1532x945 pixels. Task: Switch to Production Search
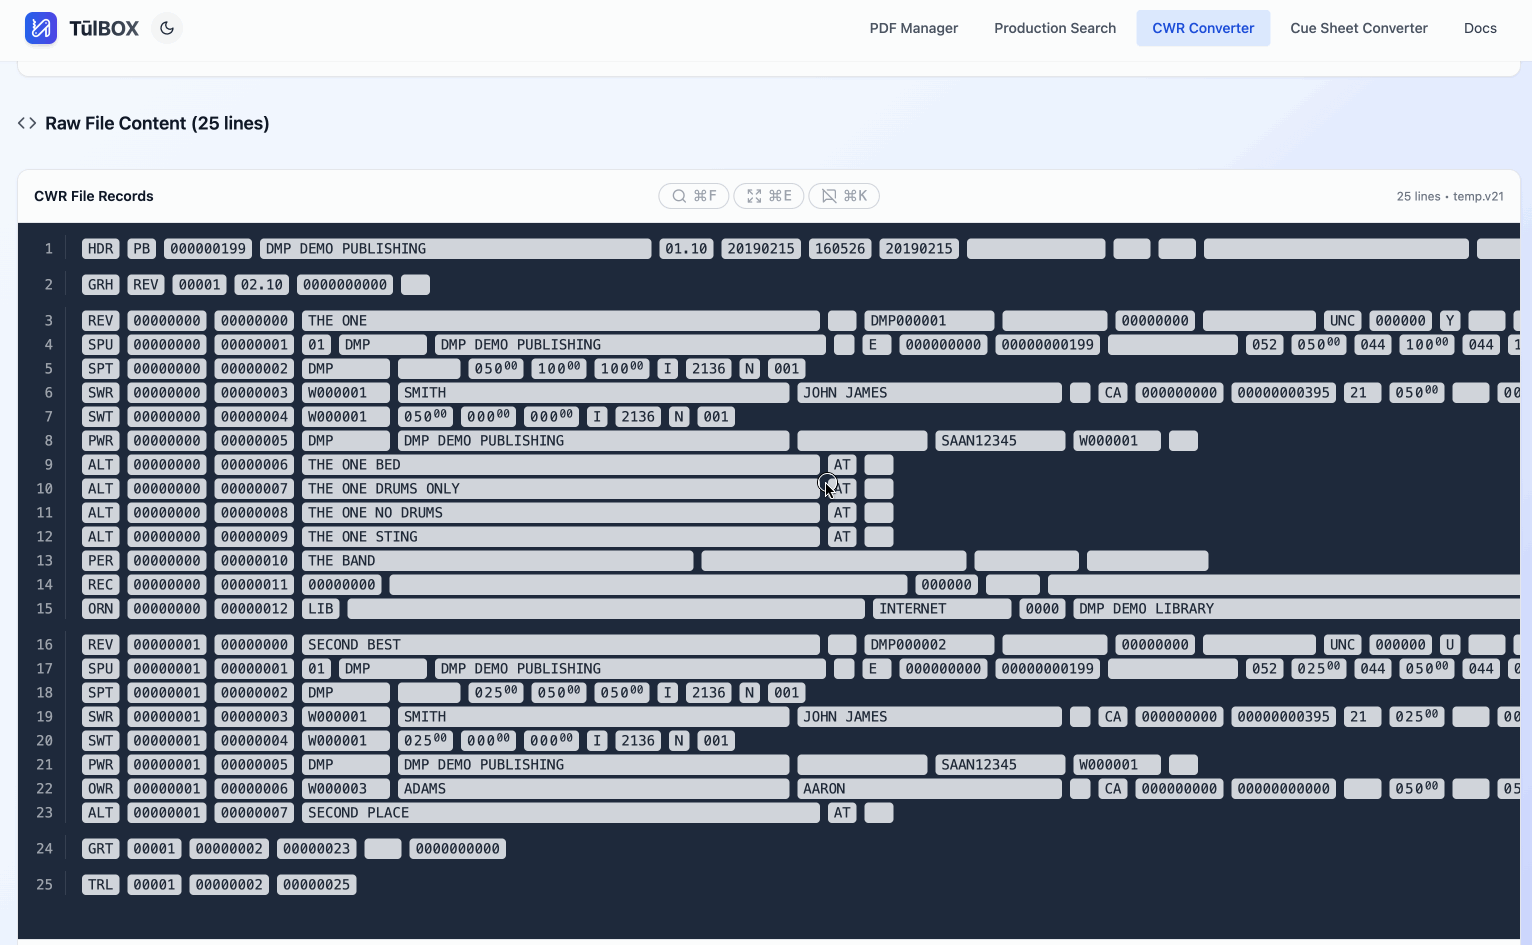pos(1054,28)
